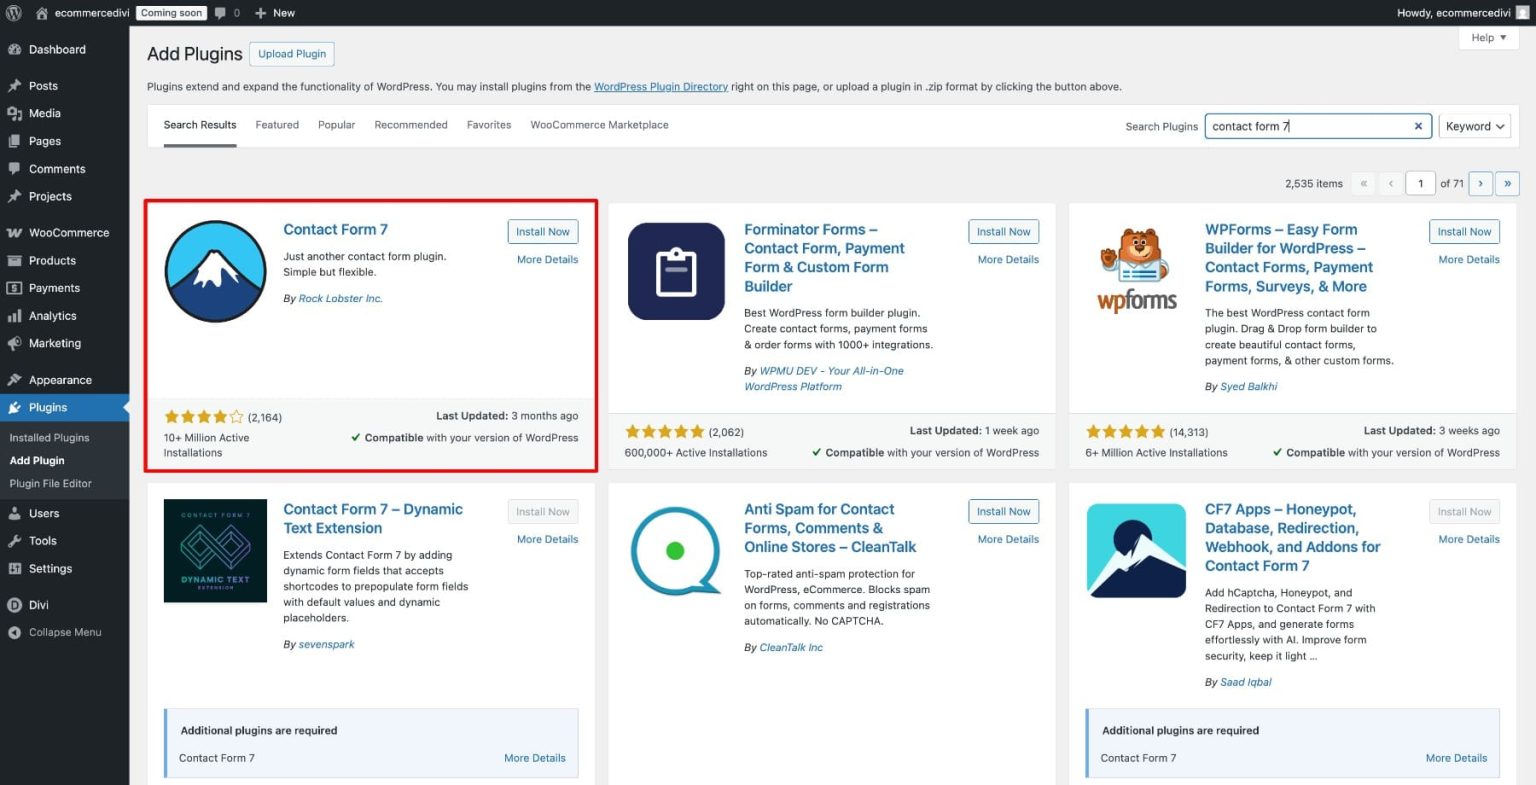The height and width of the screenshot is (785, 1536).
Task: Click the Forminator Forms clipboard logo
Action: click(x=676, y=271)
